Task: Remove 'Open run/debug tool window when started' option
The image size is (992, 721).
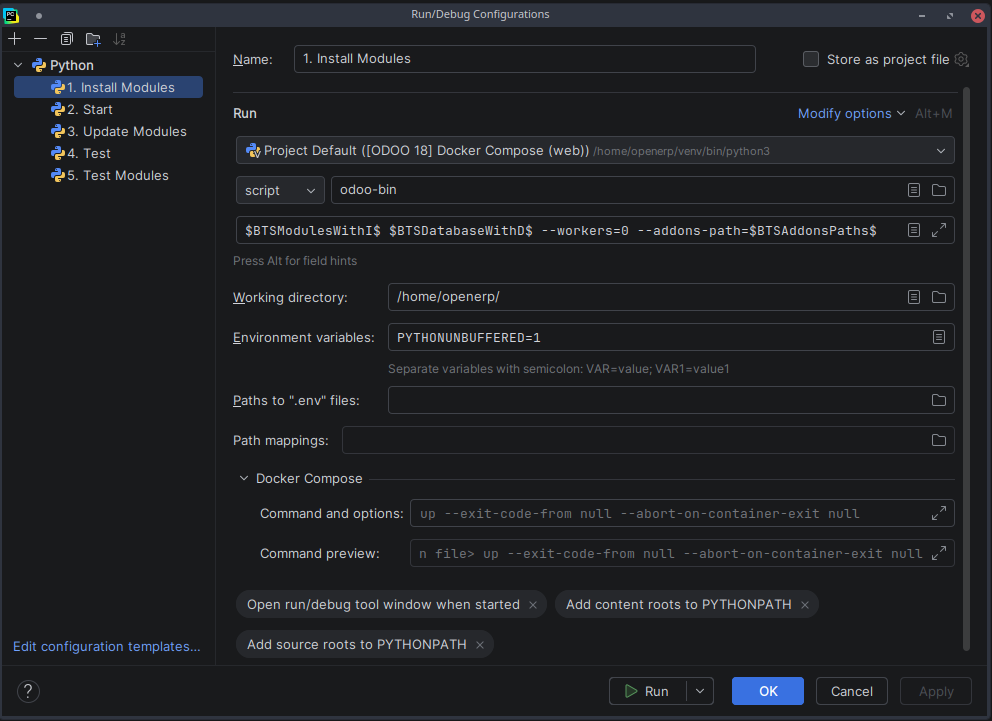Action: 533,605
